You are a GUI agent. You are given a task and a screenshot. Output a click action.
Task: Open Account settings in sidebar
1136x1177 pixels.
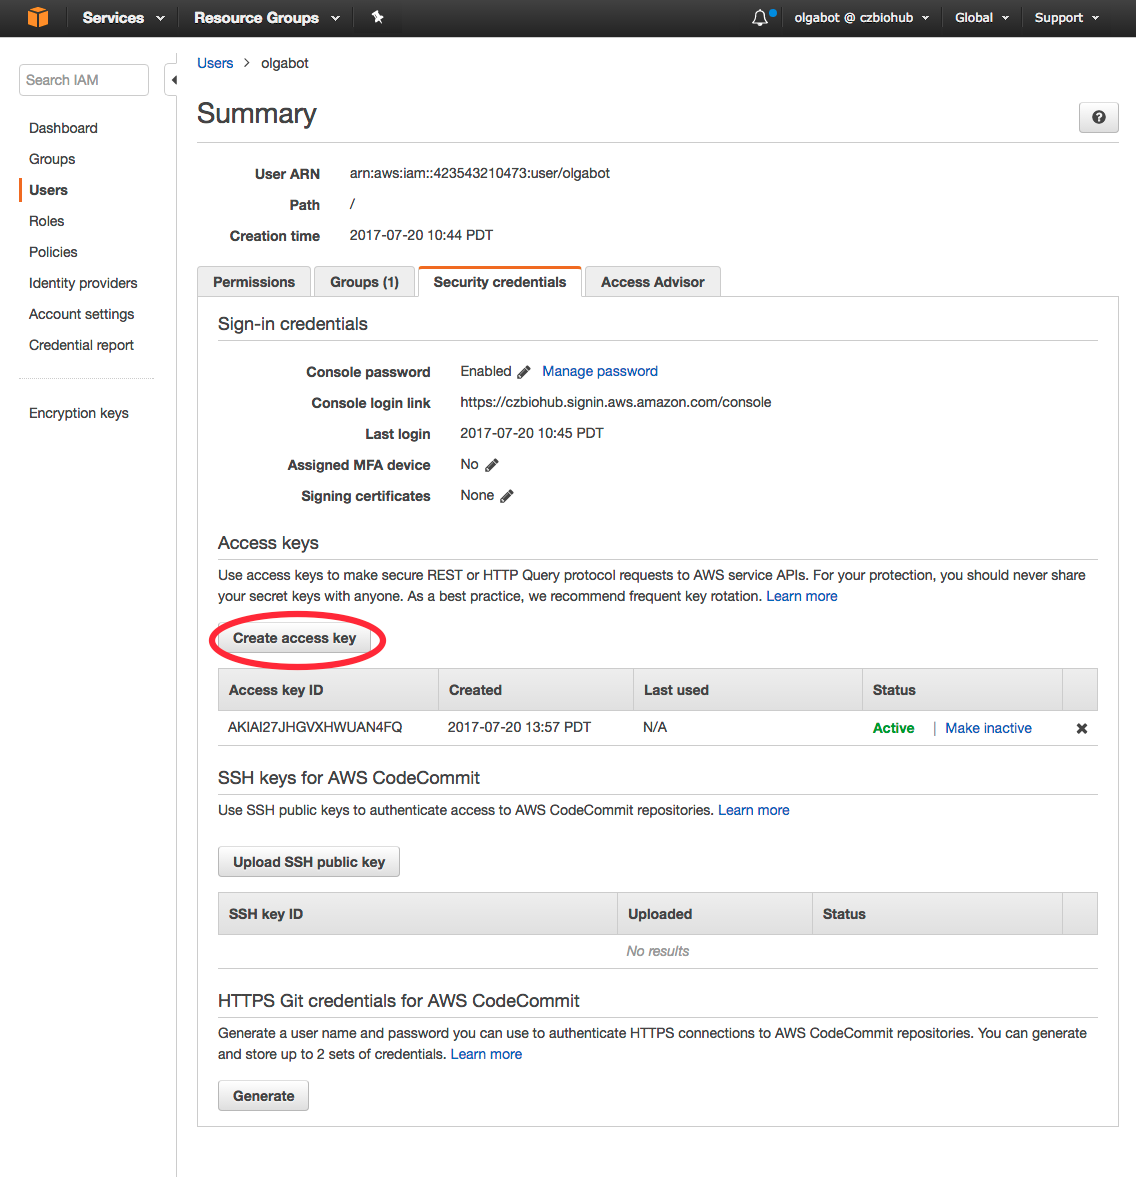(x=82, y=314)
